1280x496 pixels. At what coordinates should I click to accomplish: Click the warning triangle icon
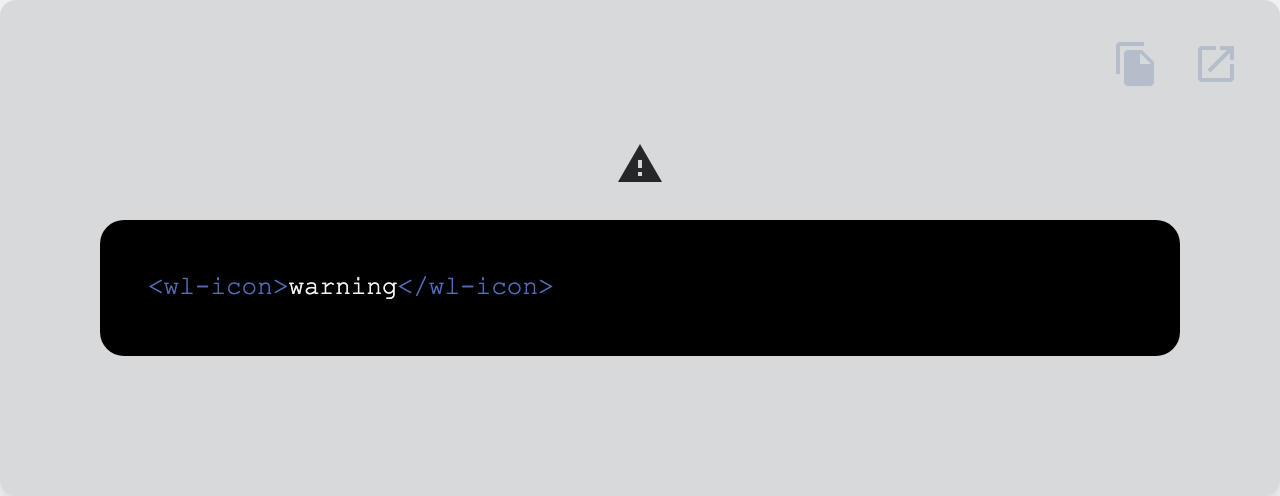(x=640, y=164)
